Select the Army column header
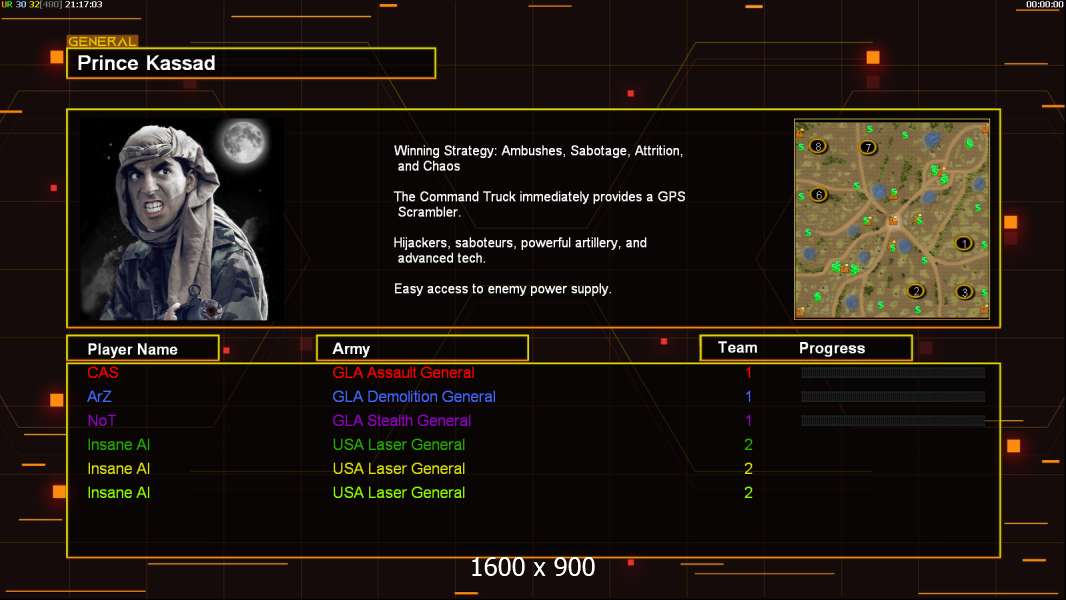Image resolution: width=1066 pixels, height=600 pixels. pos(422,349)
